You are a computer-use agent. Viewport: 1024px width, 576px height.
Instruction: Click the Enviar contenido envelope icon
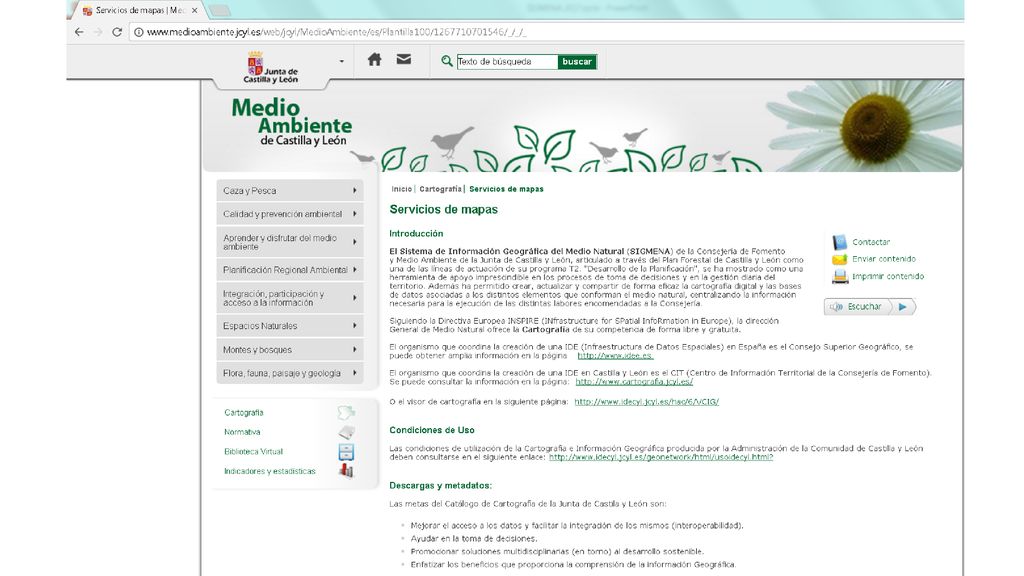[x=840, y=259]
